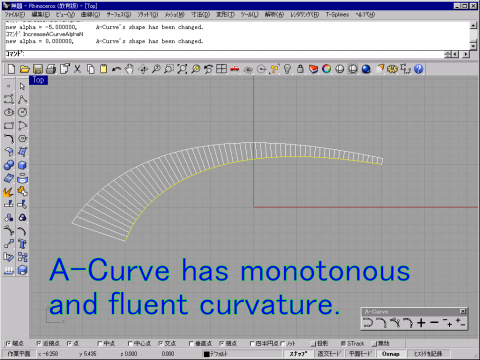Toggle the 直交モード status bar button
480x360 pixels.
329,354
